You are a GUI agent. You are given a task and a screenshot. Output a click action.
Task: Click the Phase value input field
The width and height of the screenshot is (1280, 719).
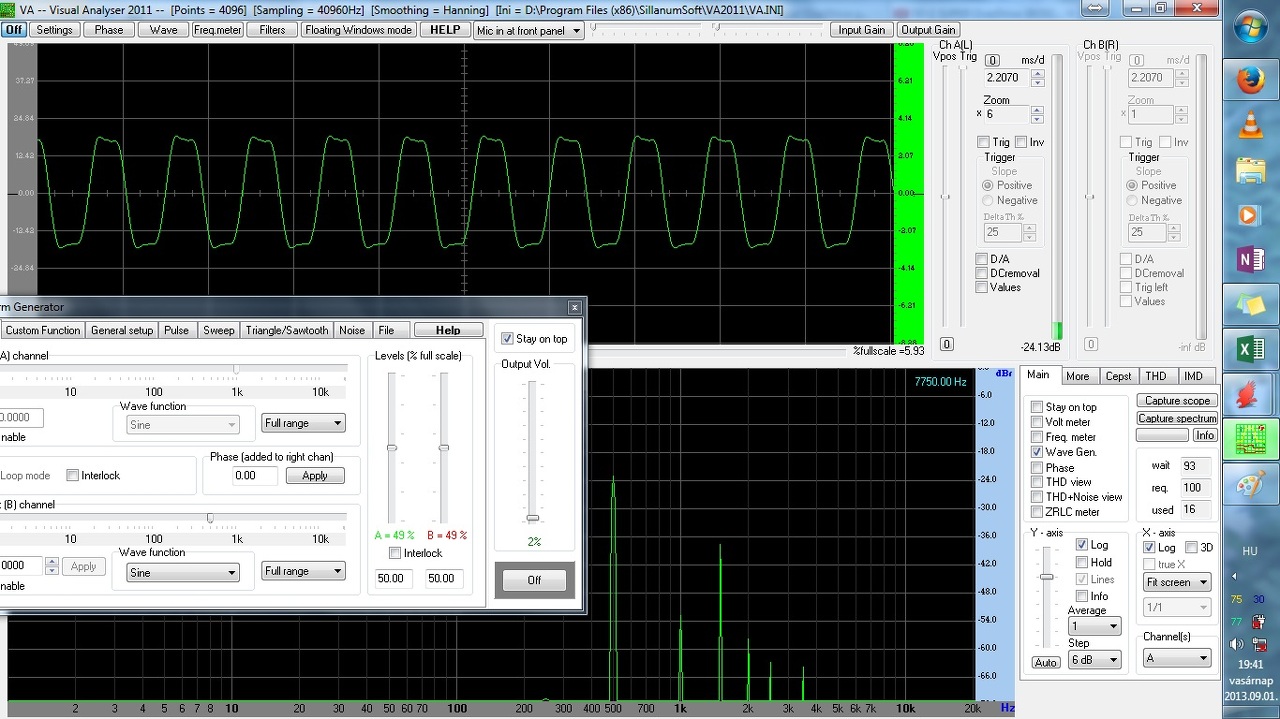tap(254, 476)
